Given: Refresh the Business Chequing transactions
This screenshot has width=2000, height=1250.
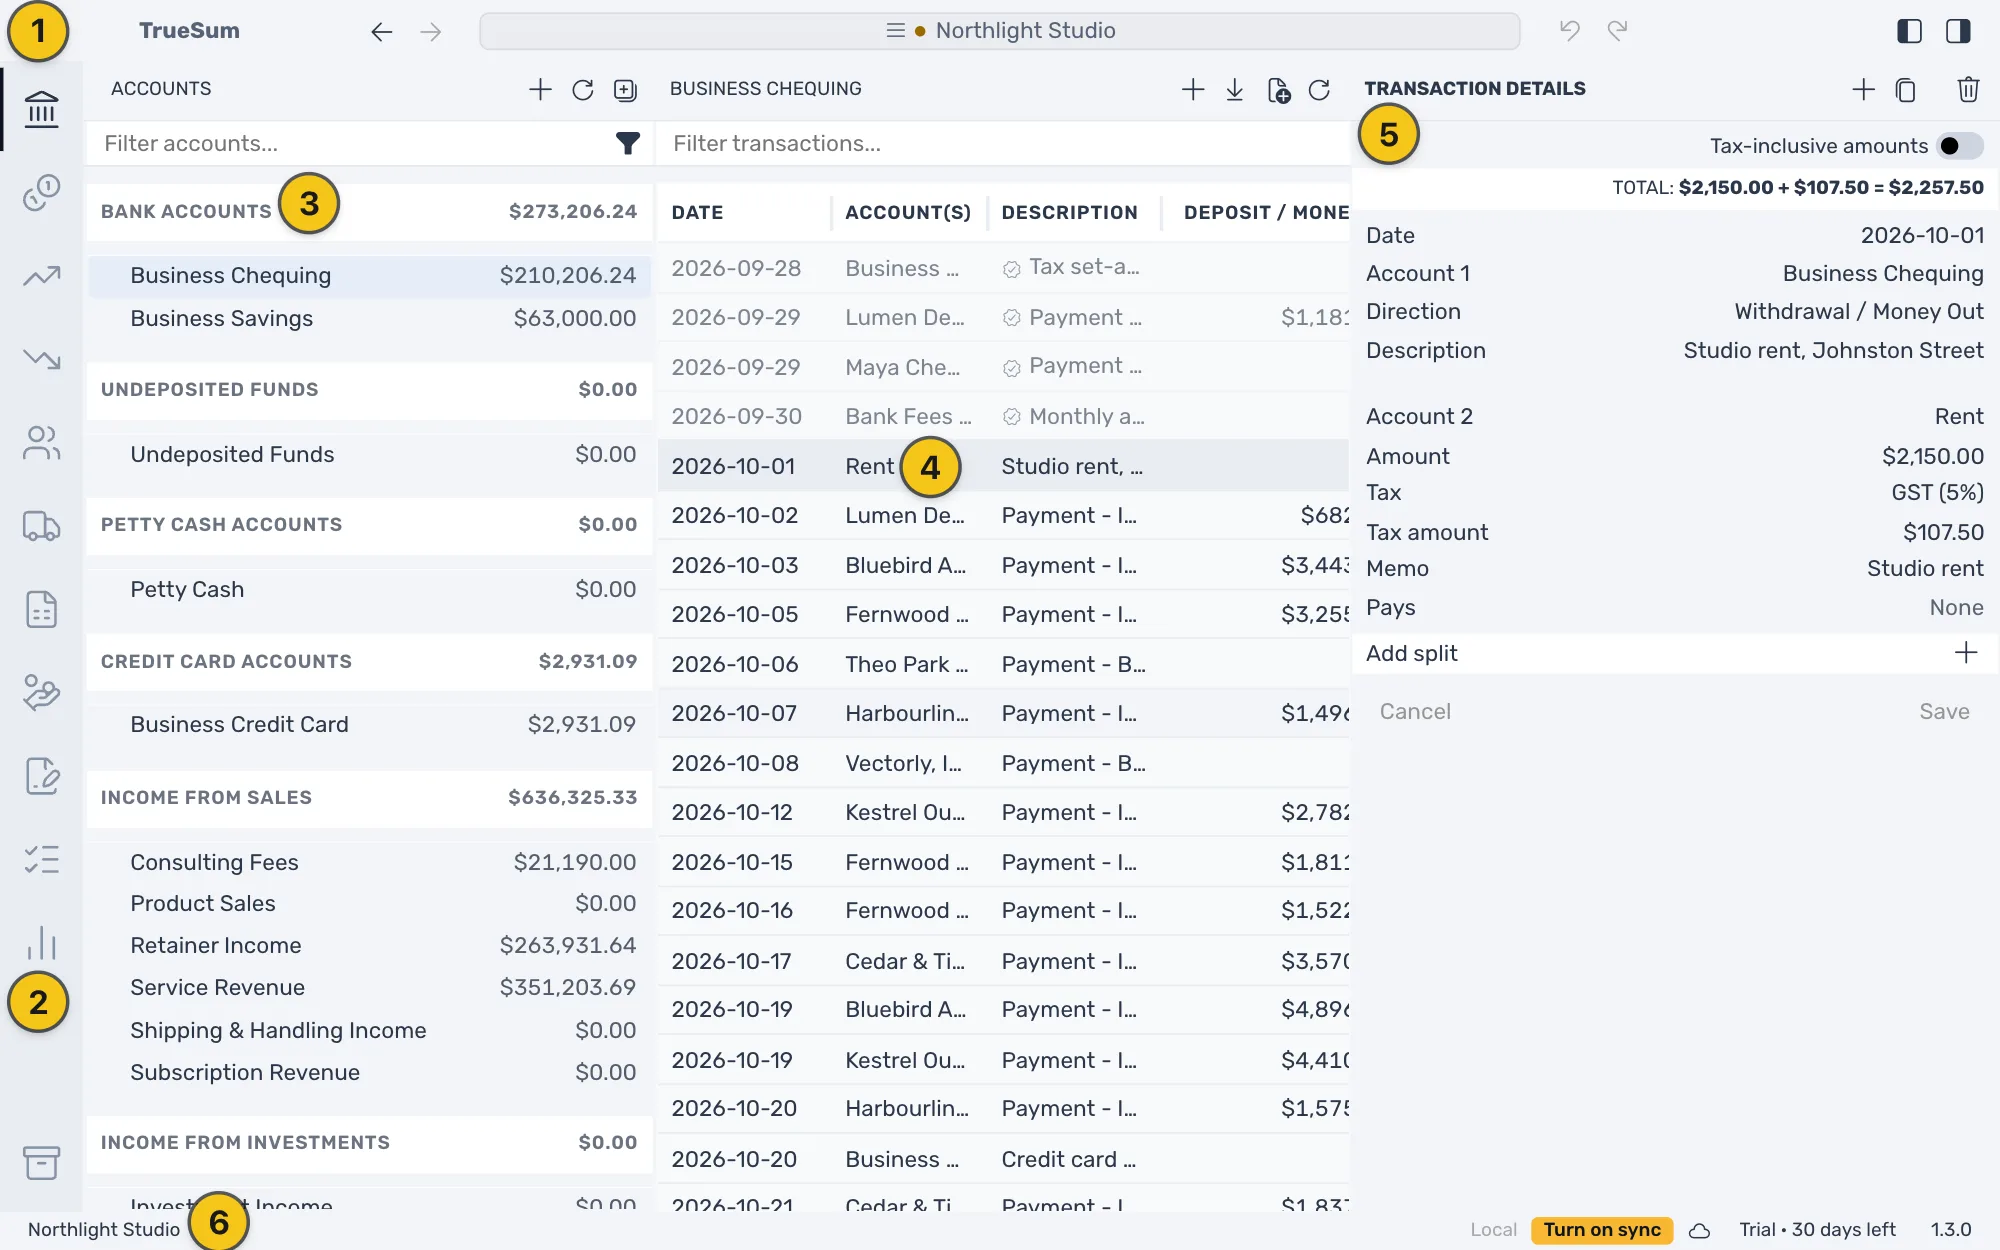Looking at the screenshot, I should point(1319,89).
